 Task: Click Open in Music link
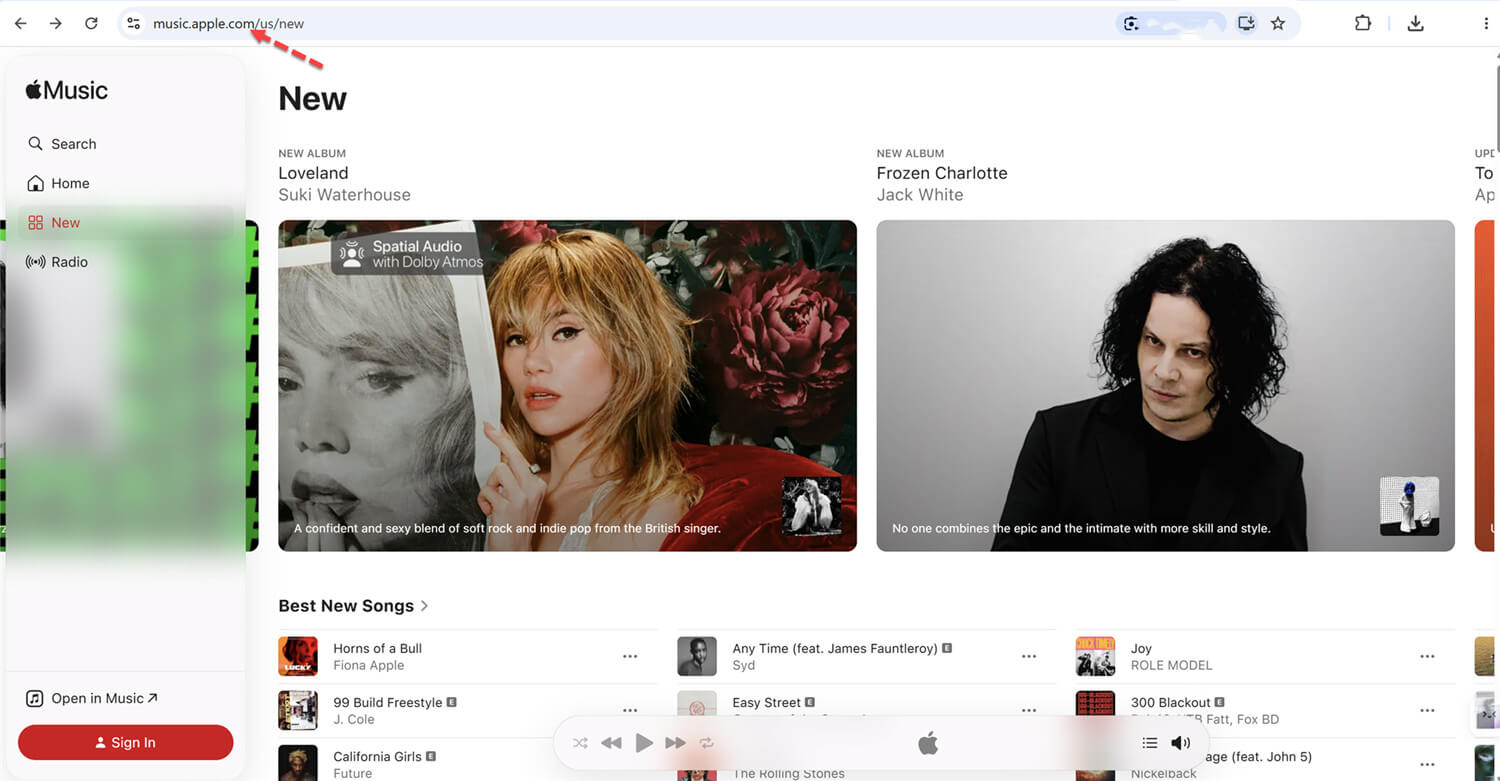(92, 698)
